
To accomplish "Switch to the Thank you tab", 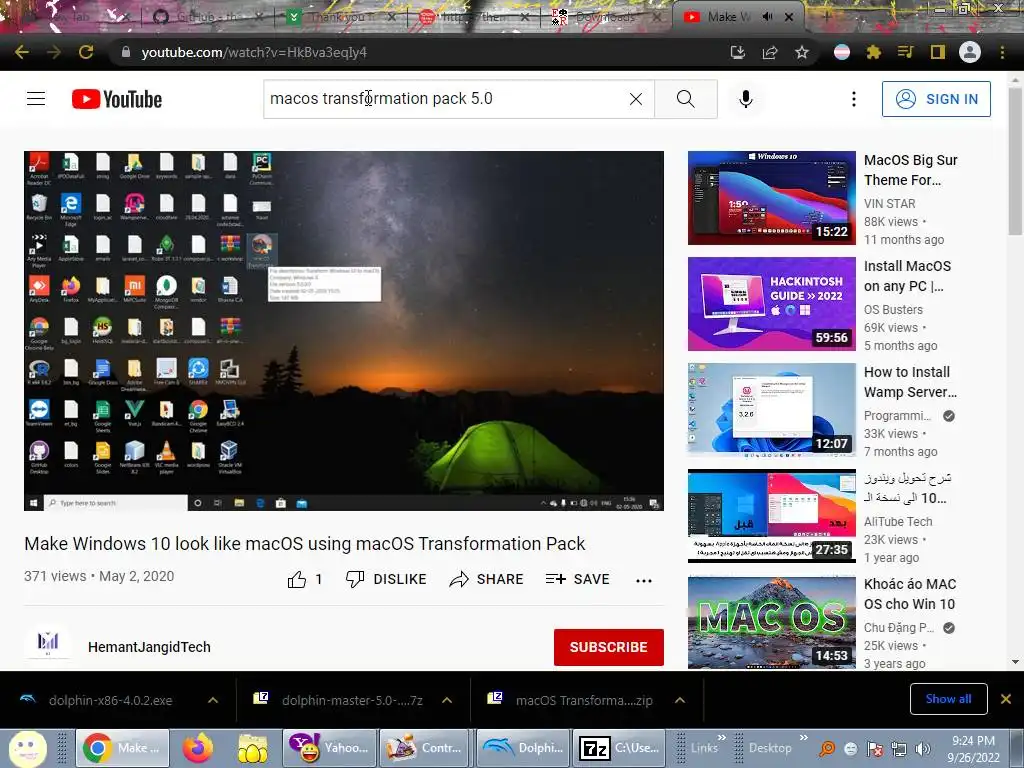I will pyautogui.click(x=340, y=16).
